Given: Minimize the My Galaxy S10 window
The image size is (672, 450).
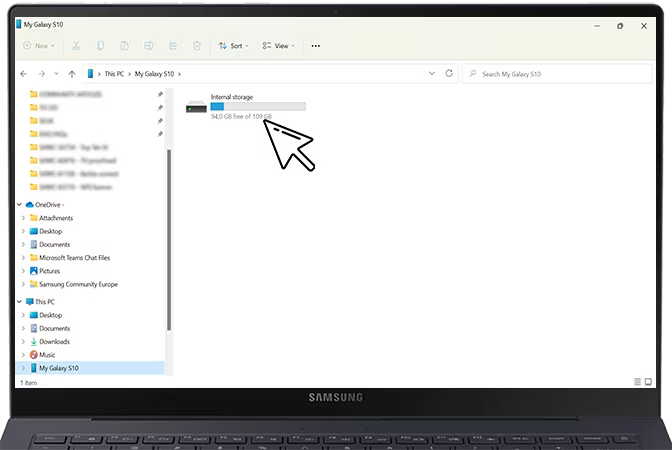Looking at the screenshot, I should 597,26.
